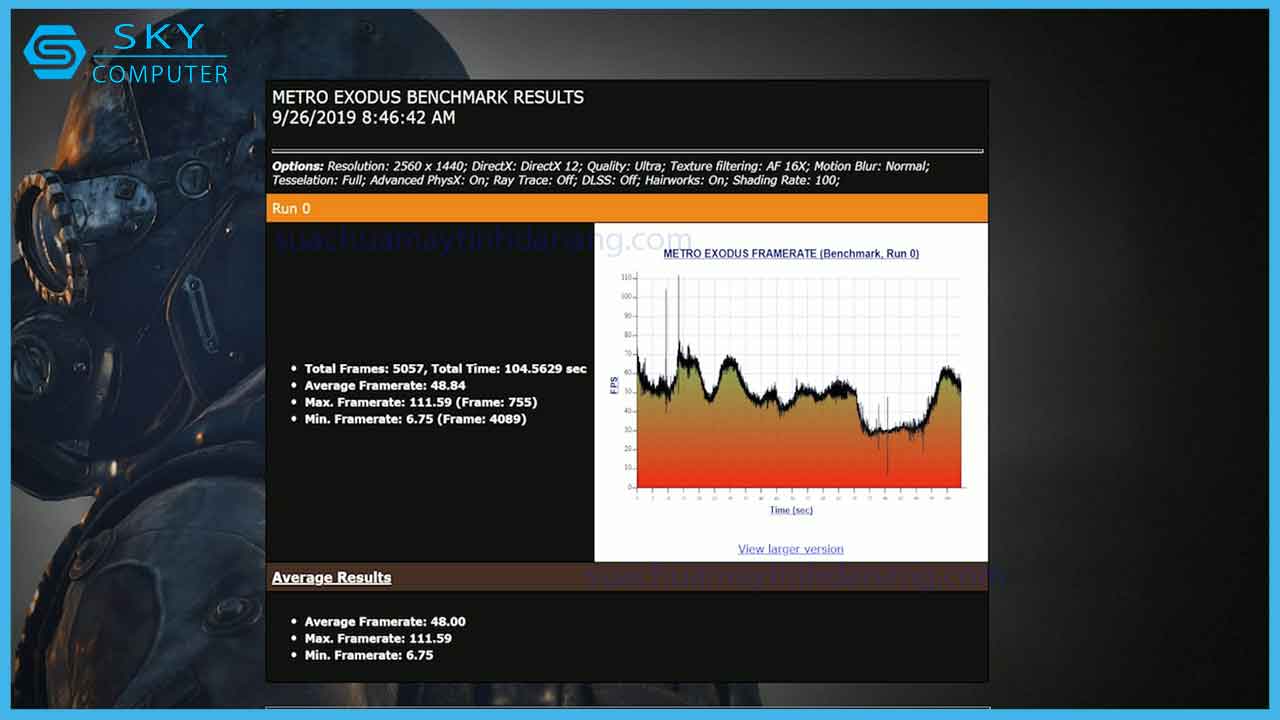
Task: Select the 'METRO EXODUS BENCHMARK RESULTS' heading
Action: tap(428, 97)
